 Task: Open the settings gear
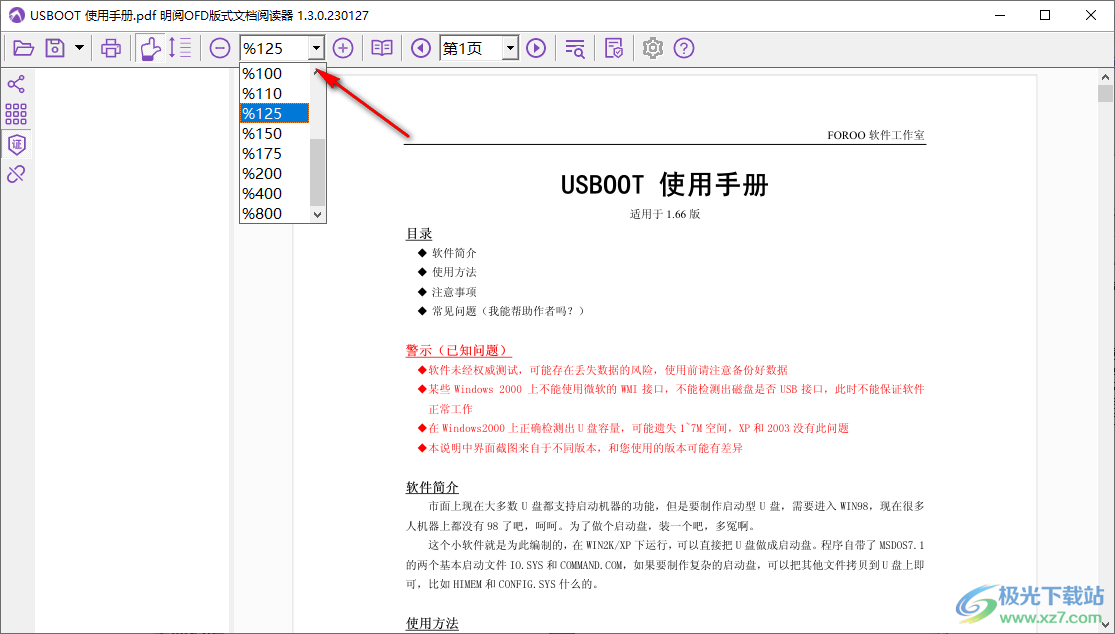point(653,48)
